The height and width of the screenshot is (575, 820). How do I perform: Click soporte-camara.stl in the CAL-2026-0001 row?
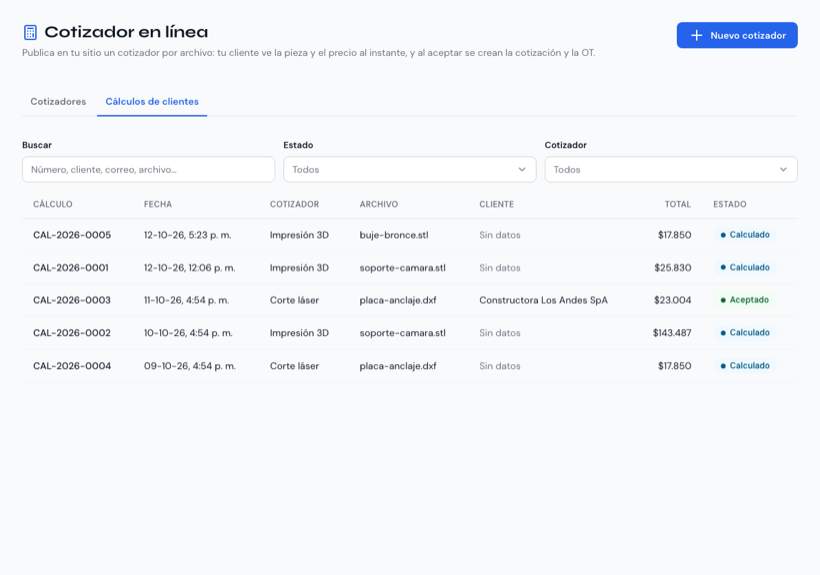pos(402,268)
